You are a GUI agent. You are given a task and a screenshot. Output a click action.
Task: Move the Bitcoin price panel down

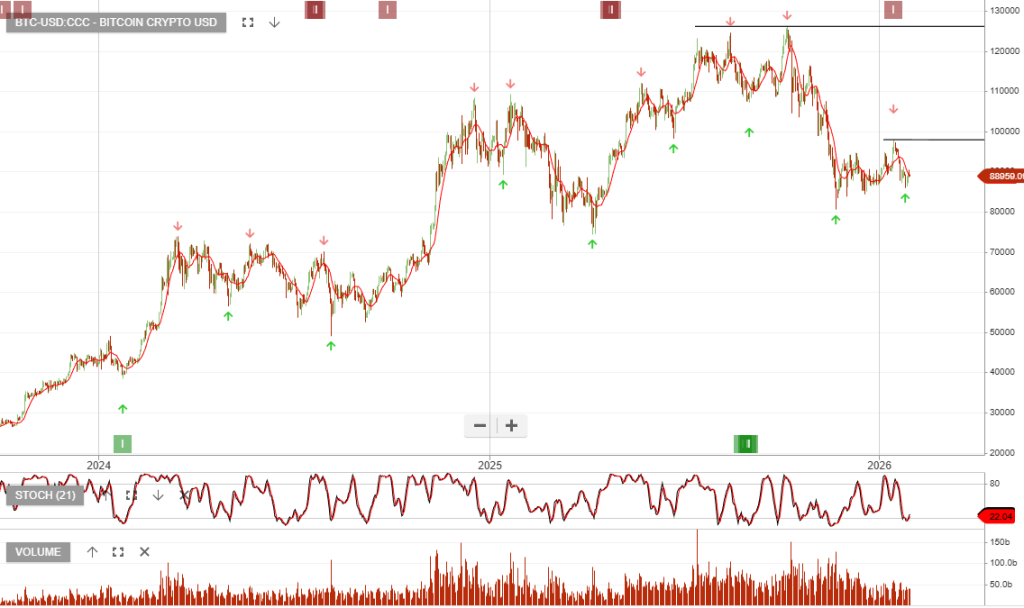[274, 21]
